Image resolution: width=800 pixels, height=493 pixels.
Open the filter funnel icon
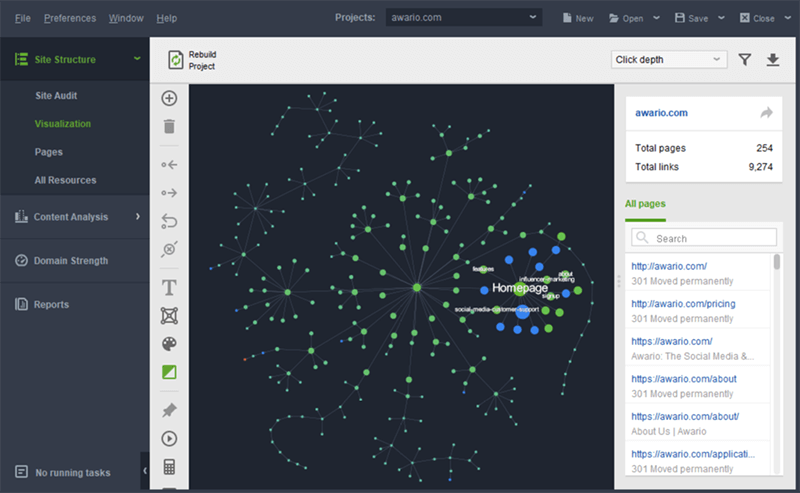tap(745, 60)
